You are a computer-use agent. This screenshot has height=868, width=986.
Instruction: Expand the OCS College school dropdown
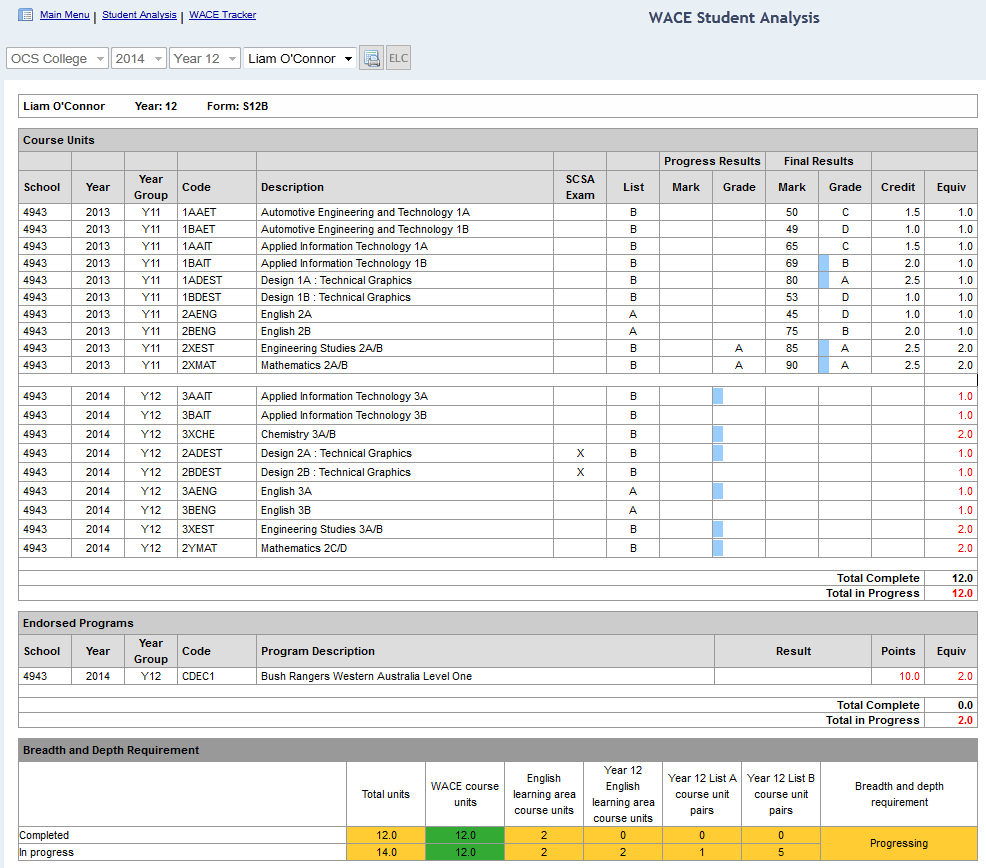[x=57, y=58]
